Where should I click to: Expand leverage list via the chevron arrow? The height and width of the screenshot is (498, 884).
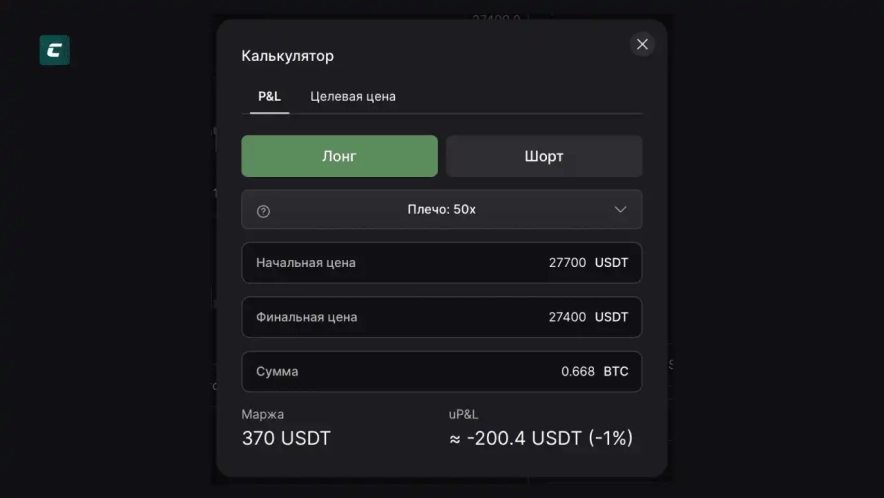pyautogui.click(x=620, y=210)
